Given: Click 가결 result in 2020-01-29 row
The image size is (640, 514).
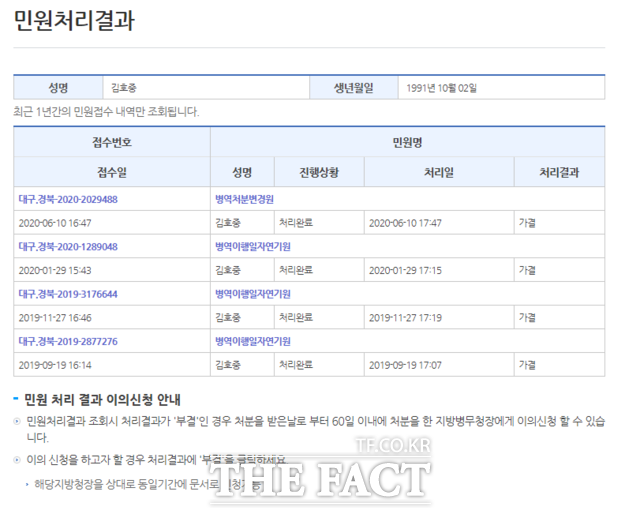Looking at the screenshot, I should tap(527, 270).
